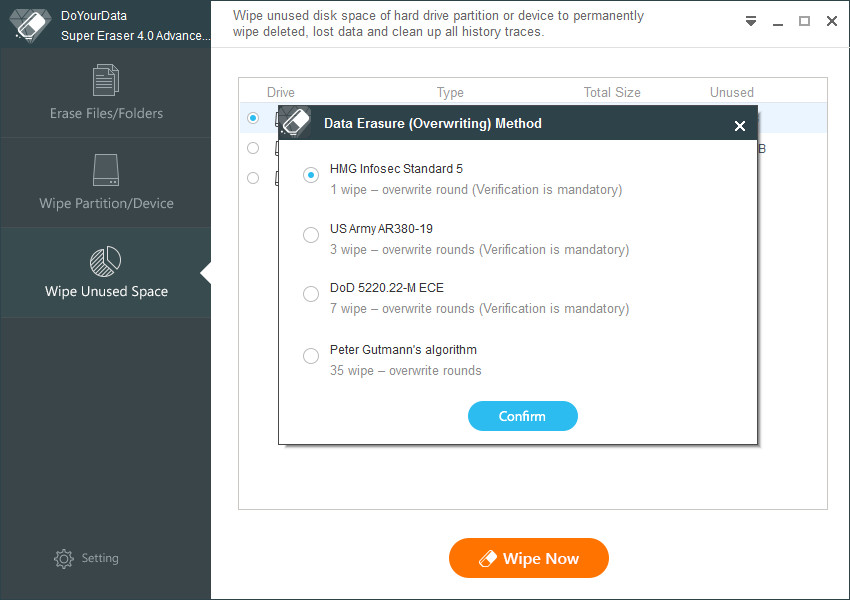The image size is (850, 600).
Task: Open Erase Files/Folders document icon
Action: [x=106, y=80]
